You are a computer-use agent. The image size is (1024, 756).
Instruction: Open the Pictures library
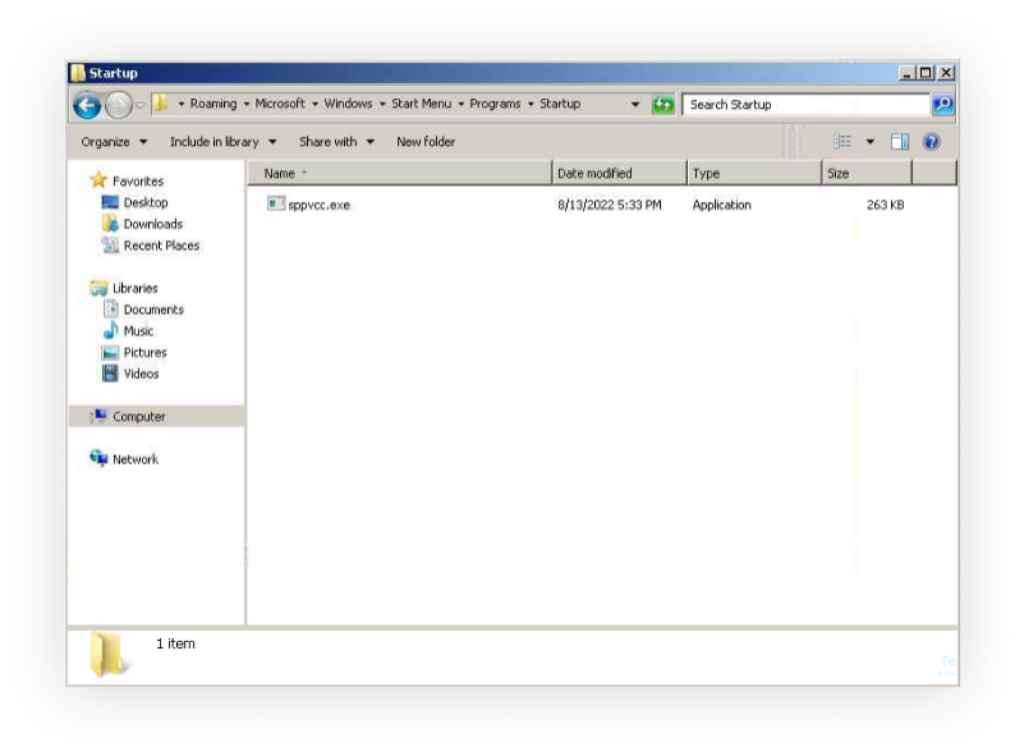coord(145,353)
